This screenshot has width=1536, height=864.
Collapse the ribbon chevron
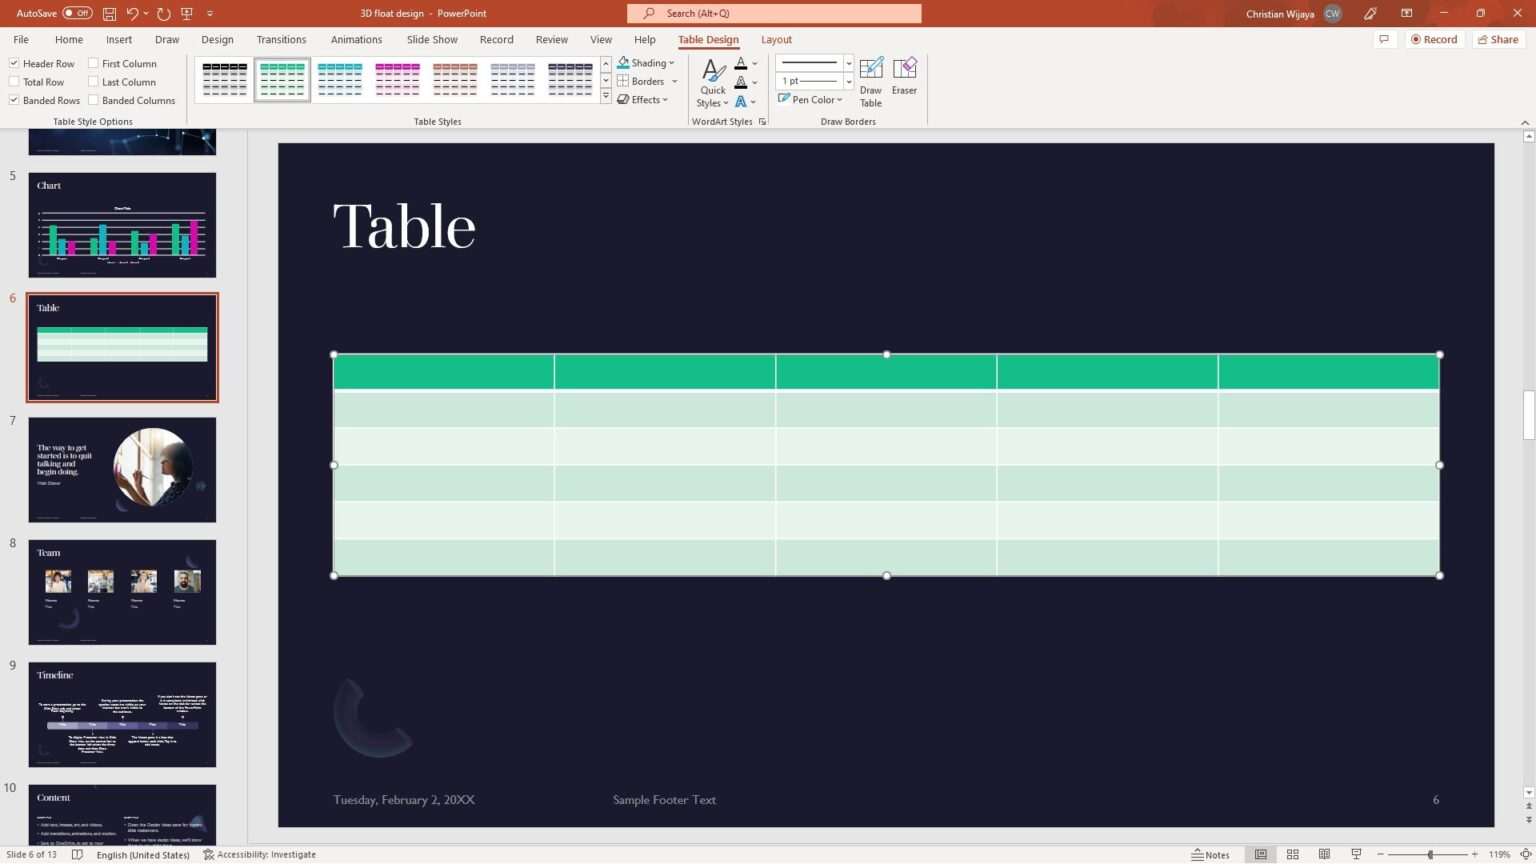1525,122
